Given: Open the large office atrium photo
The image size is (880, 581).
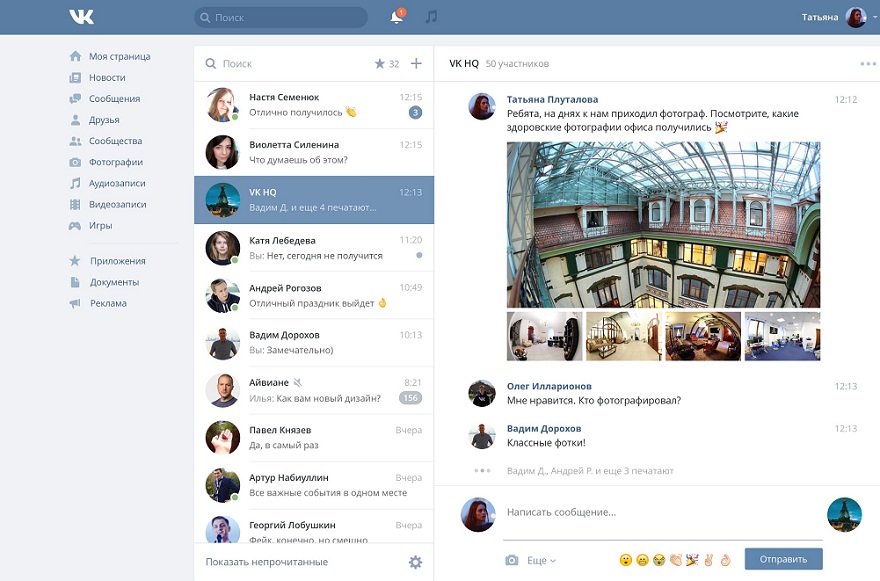Looking at the screenshot, I should [x=663, y=224].
